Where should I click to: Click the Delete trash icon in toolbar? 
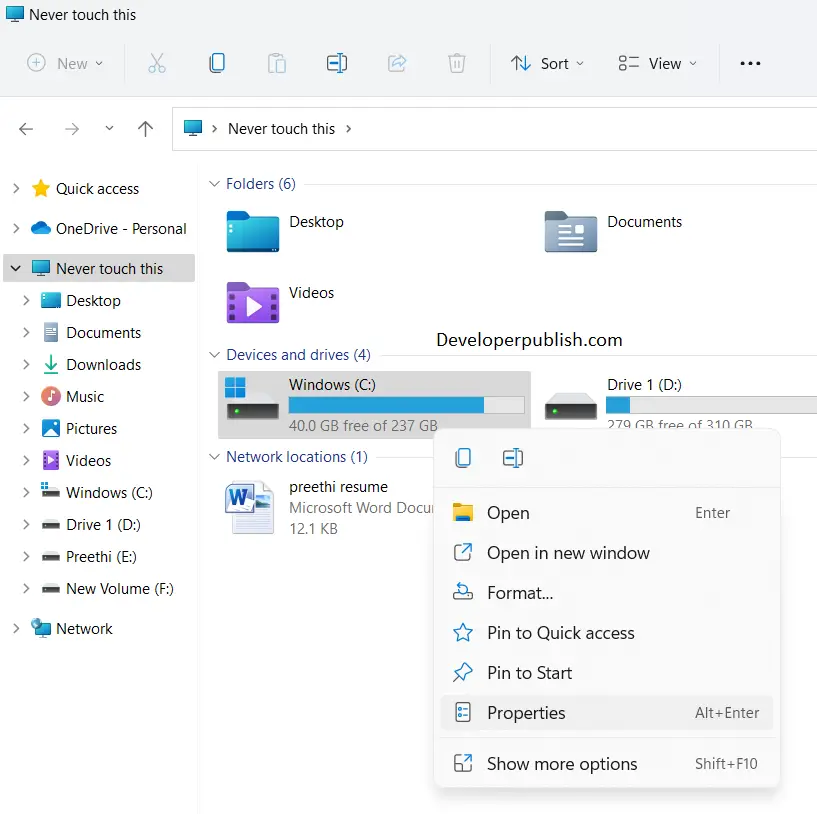click(456, 63)
